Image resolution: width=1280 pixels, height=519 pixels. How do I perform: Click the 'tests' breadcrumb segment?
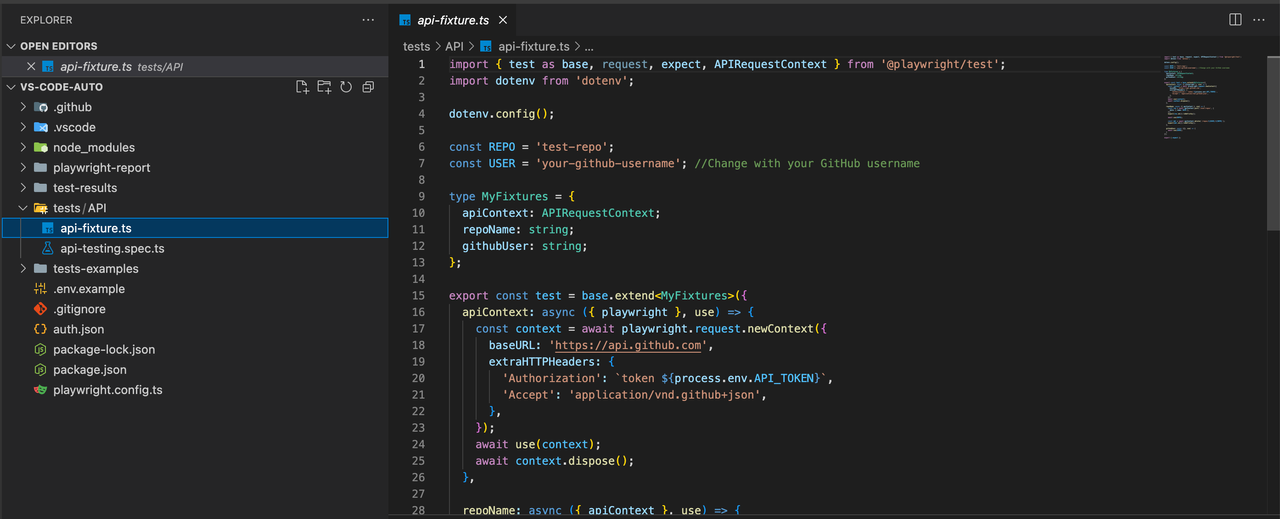(x=416, y=46)
